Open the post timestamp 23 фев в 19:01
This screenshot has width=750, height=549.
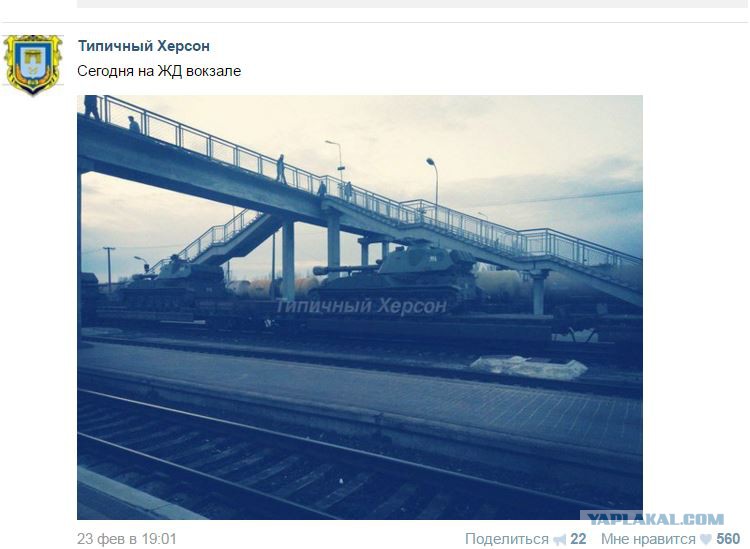coord(127,539)
